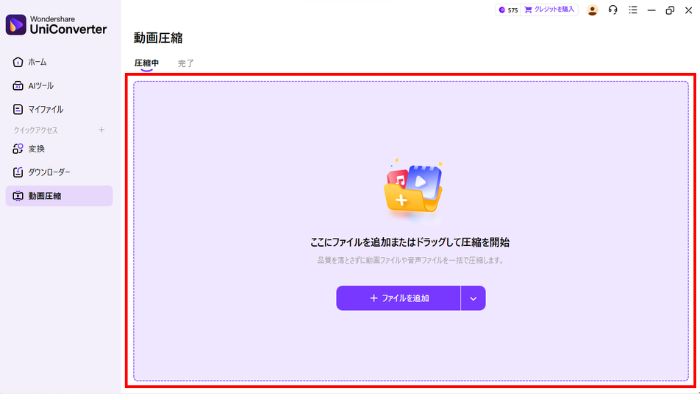Click the クイックアクセス section label
700x400 pixels.
(x=36, y=130)
